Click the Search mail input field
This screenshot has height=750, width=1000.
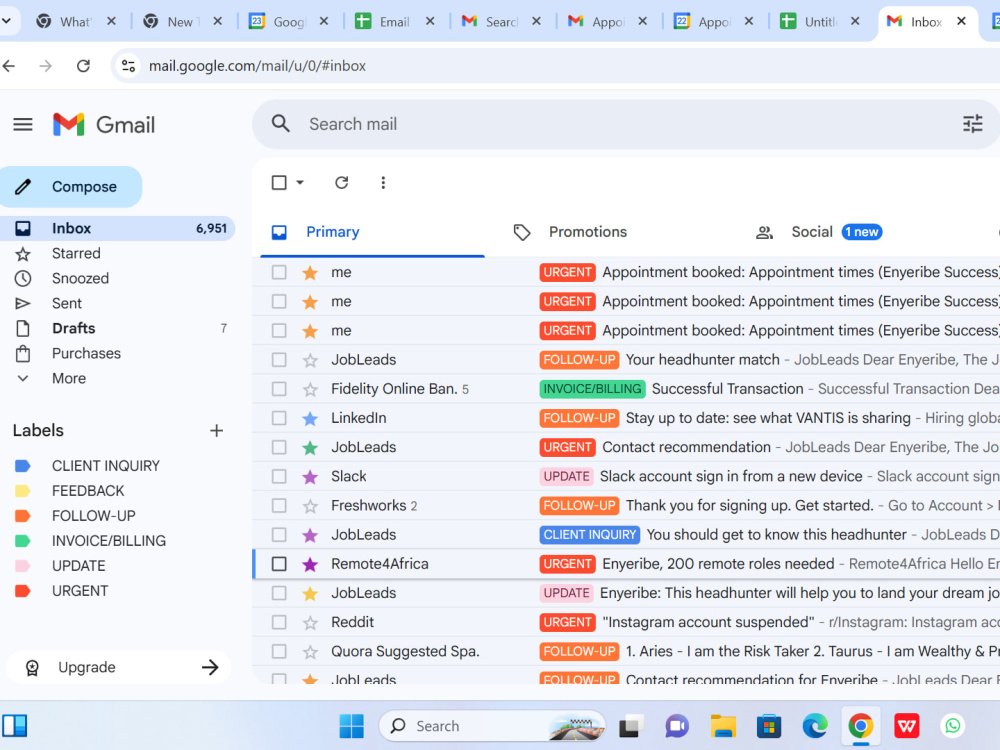628,124
